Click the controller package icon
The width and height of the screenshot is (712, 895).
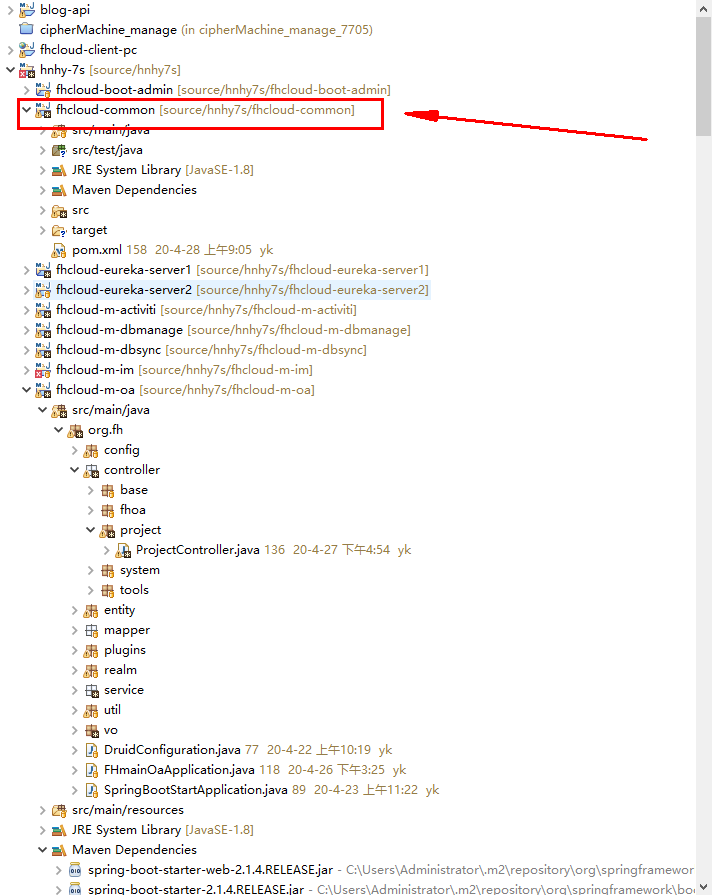coord(91,470)
